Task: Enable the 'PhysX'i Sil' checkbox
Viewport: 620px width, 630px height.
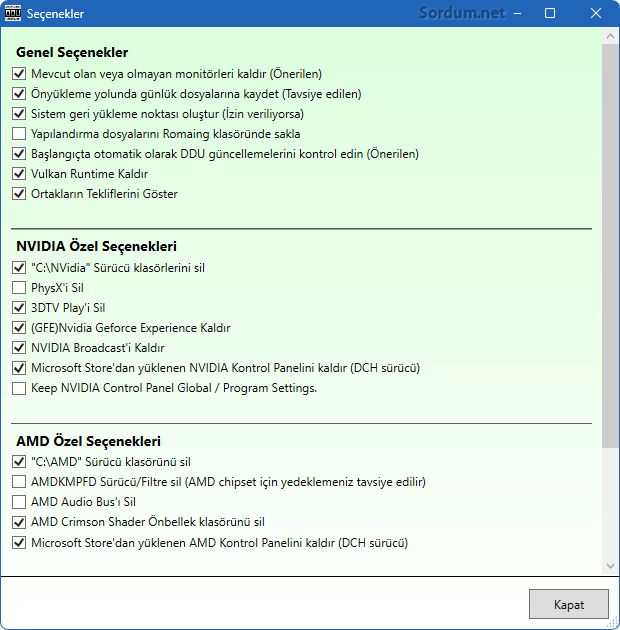Action: pos(20,288)
